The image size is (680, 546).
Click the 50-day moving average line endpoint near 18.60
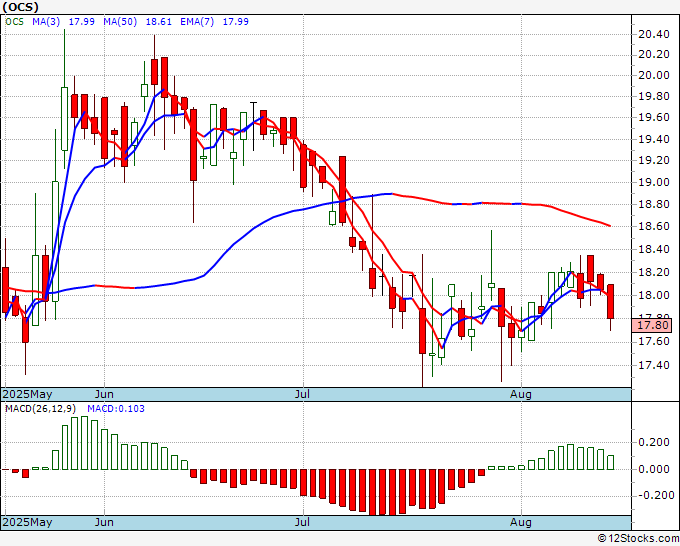(x=610, y=226)
